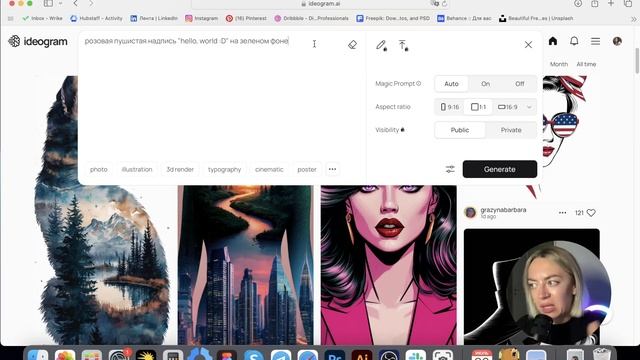This screenshot has height=360, width=640.
Task: Open Safari share icon
Action: pos(595,3)
